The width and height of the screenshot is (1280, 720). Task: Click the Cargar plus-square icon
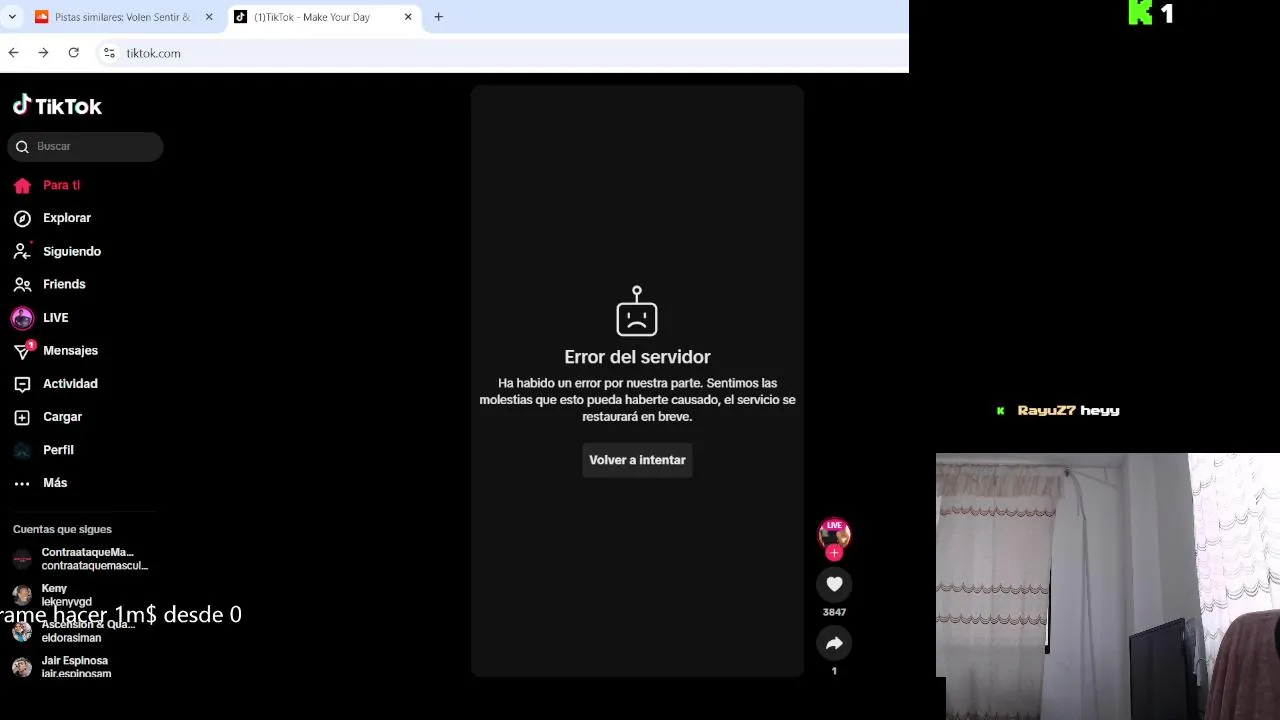point(22,417)
